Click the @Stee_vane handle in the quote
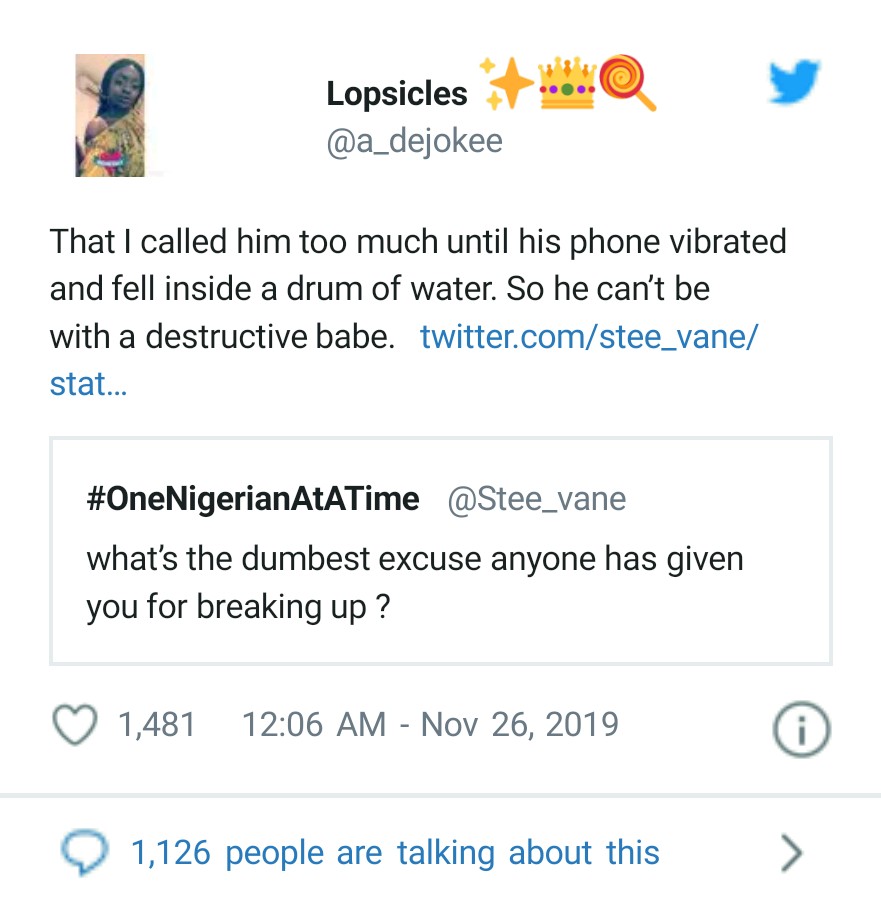 coord(536,499)
